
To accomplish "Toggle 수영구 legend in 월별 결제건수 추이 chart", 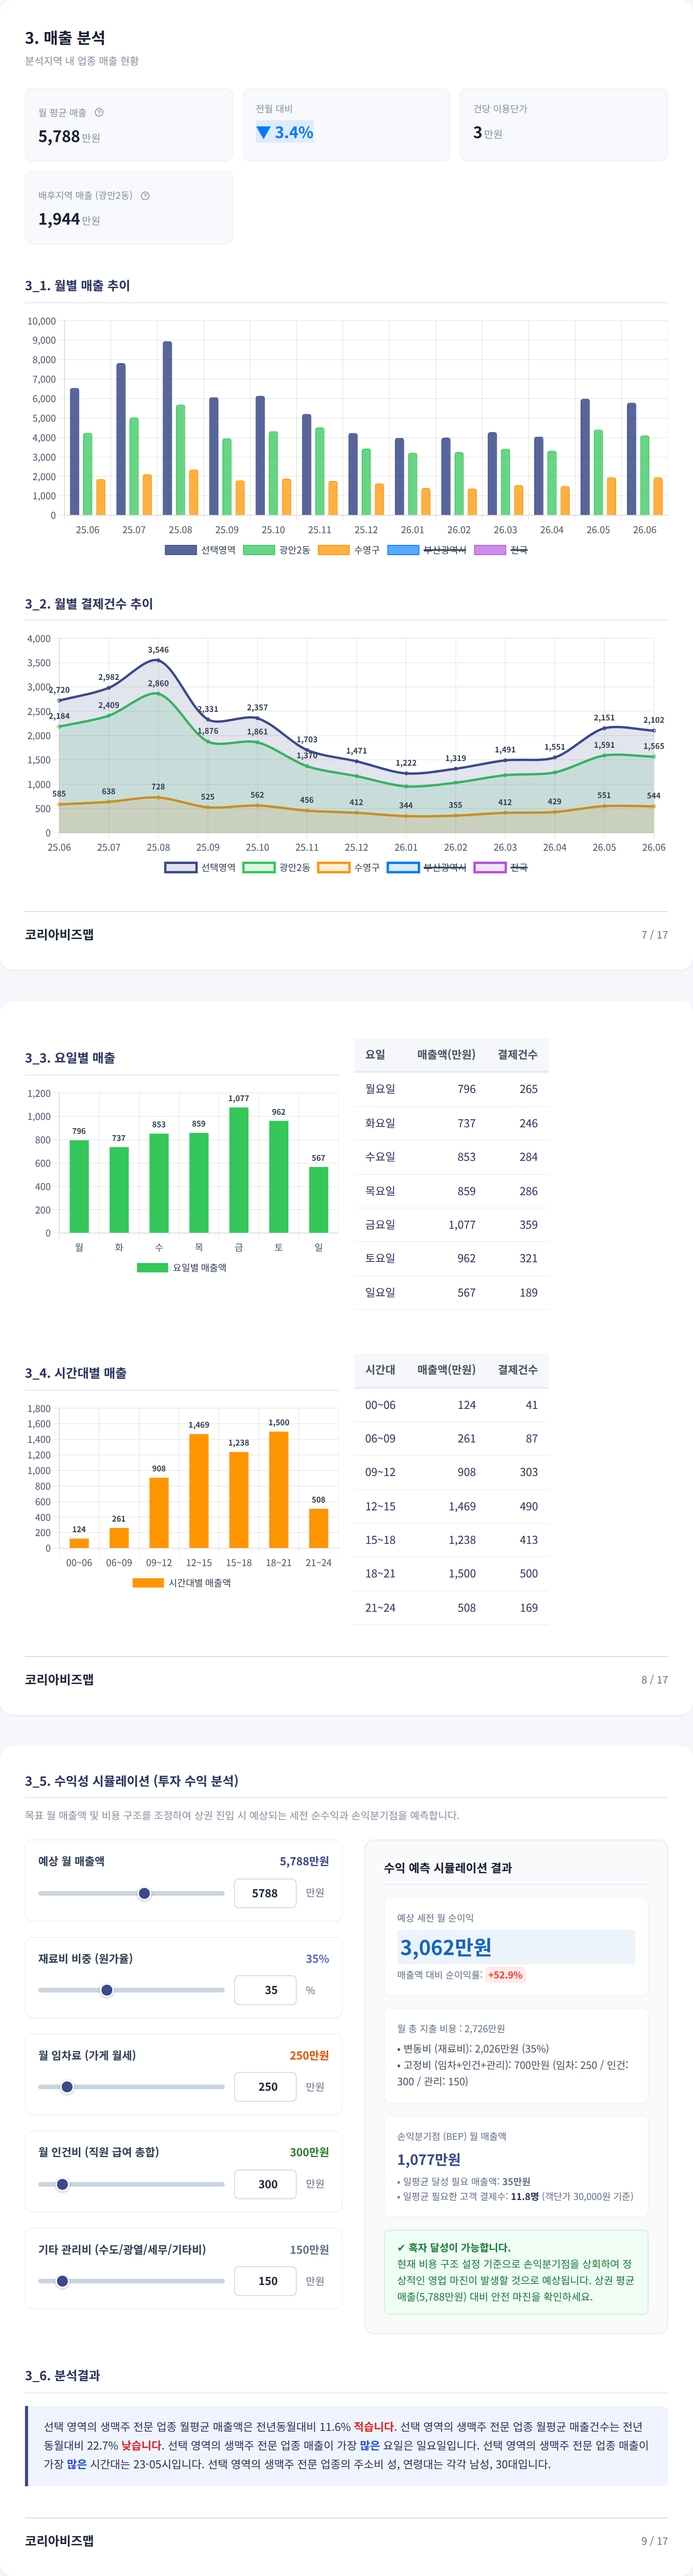I will click(x=349, y=867).
